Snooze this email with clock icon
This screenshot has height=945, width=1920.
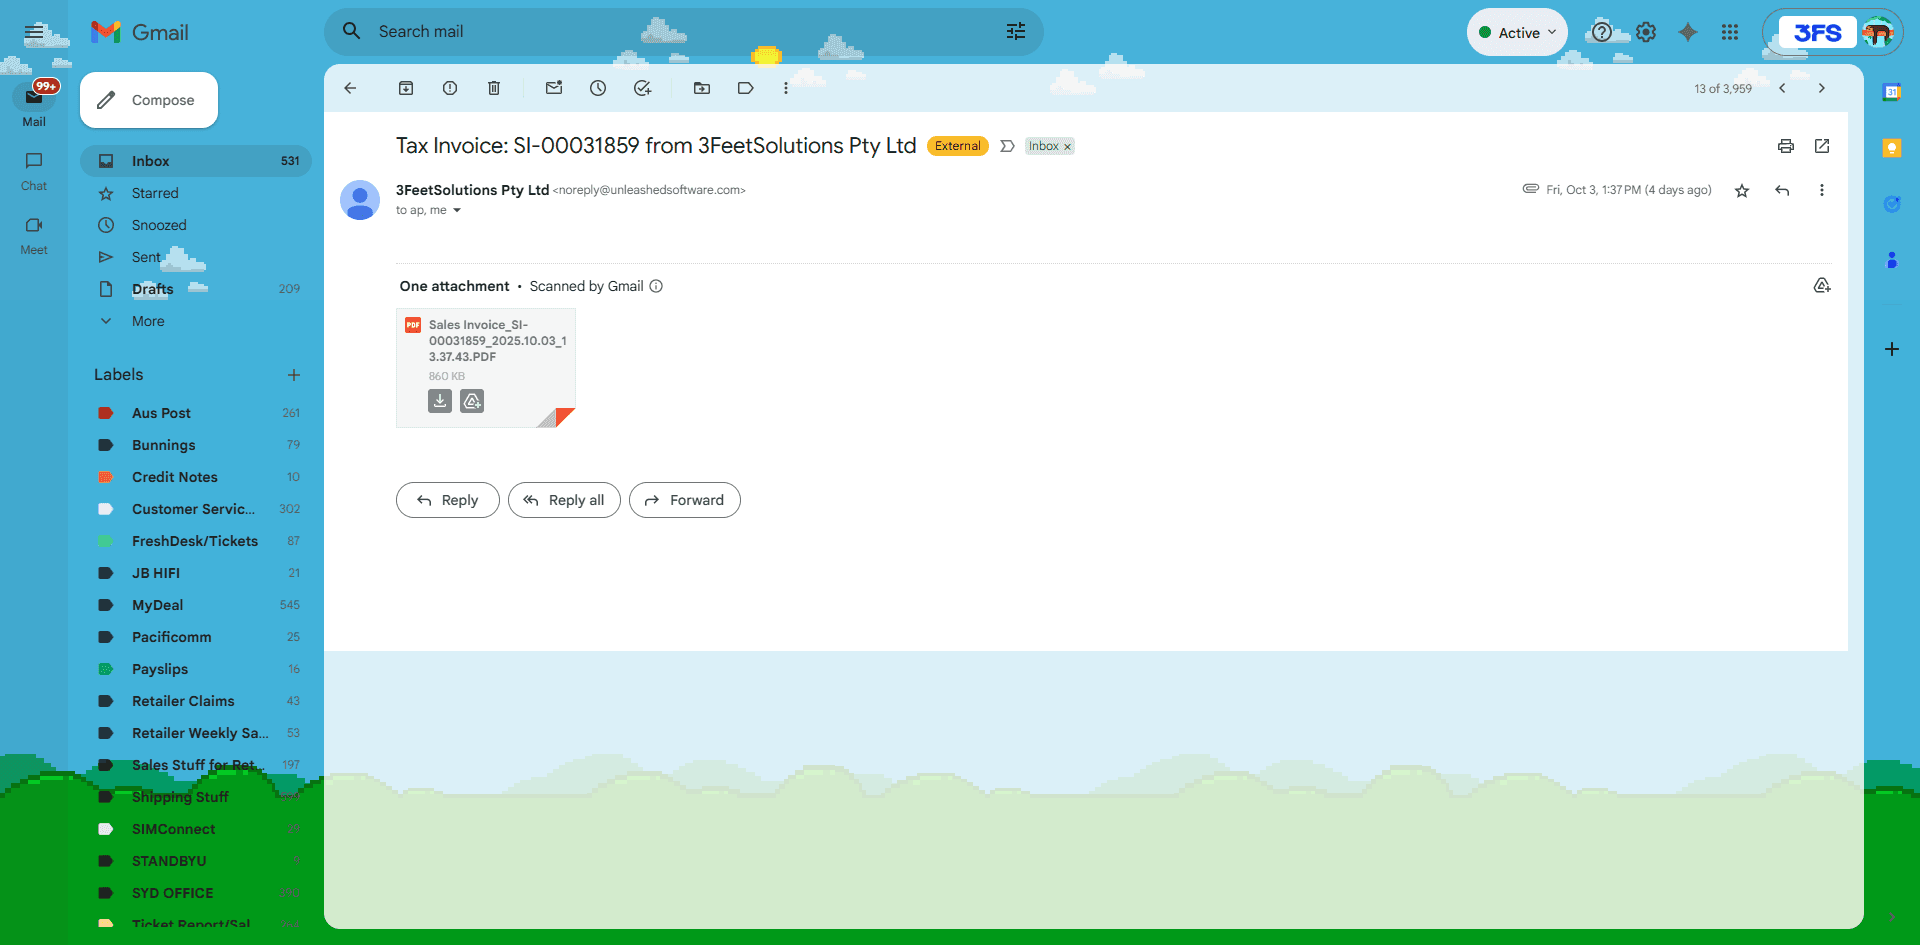pyautogui.click(x=598, y=88)
